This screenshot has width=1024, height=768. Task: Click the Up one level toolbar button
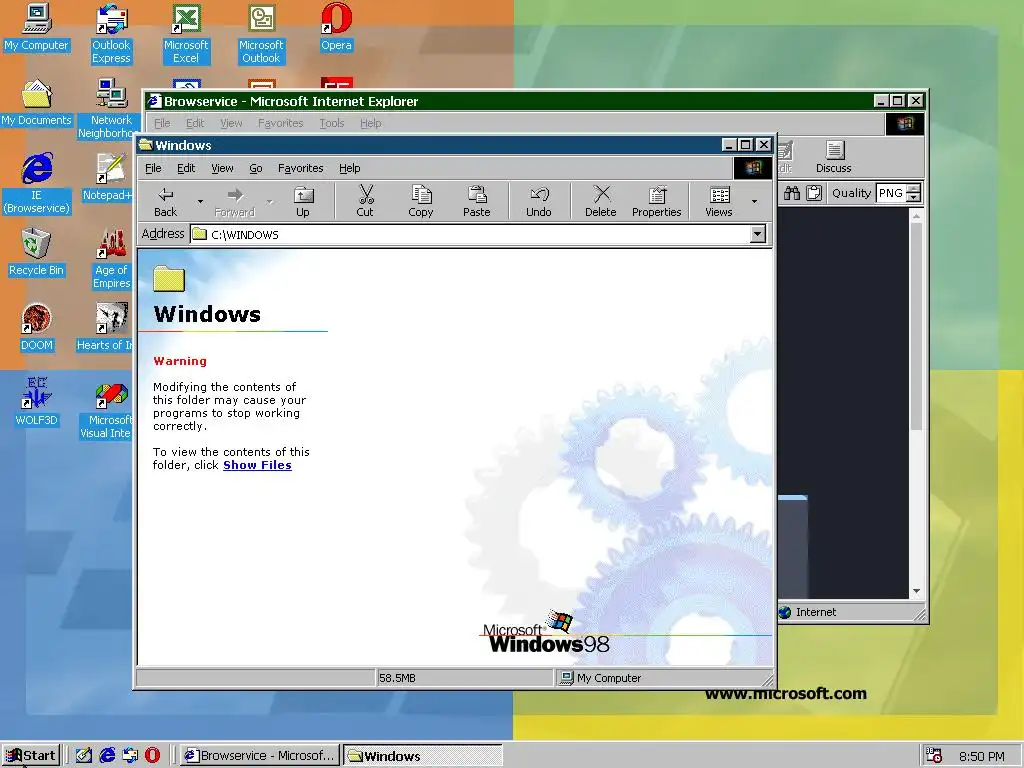(x=303, y=201)
